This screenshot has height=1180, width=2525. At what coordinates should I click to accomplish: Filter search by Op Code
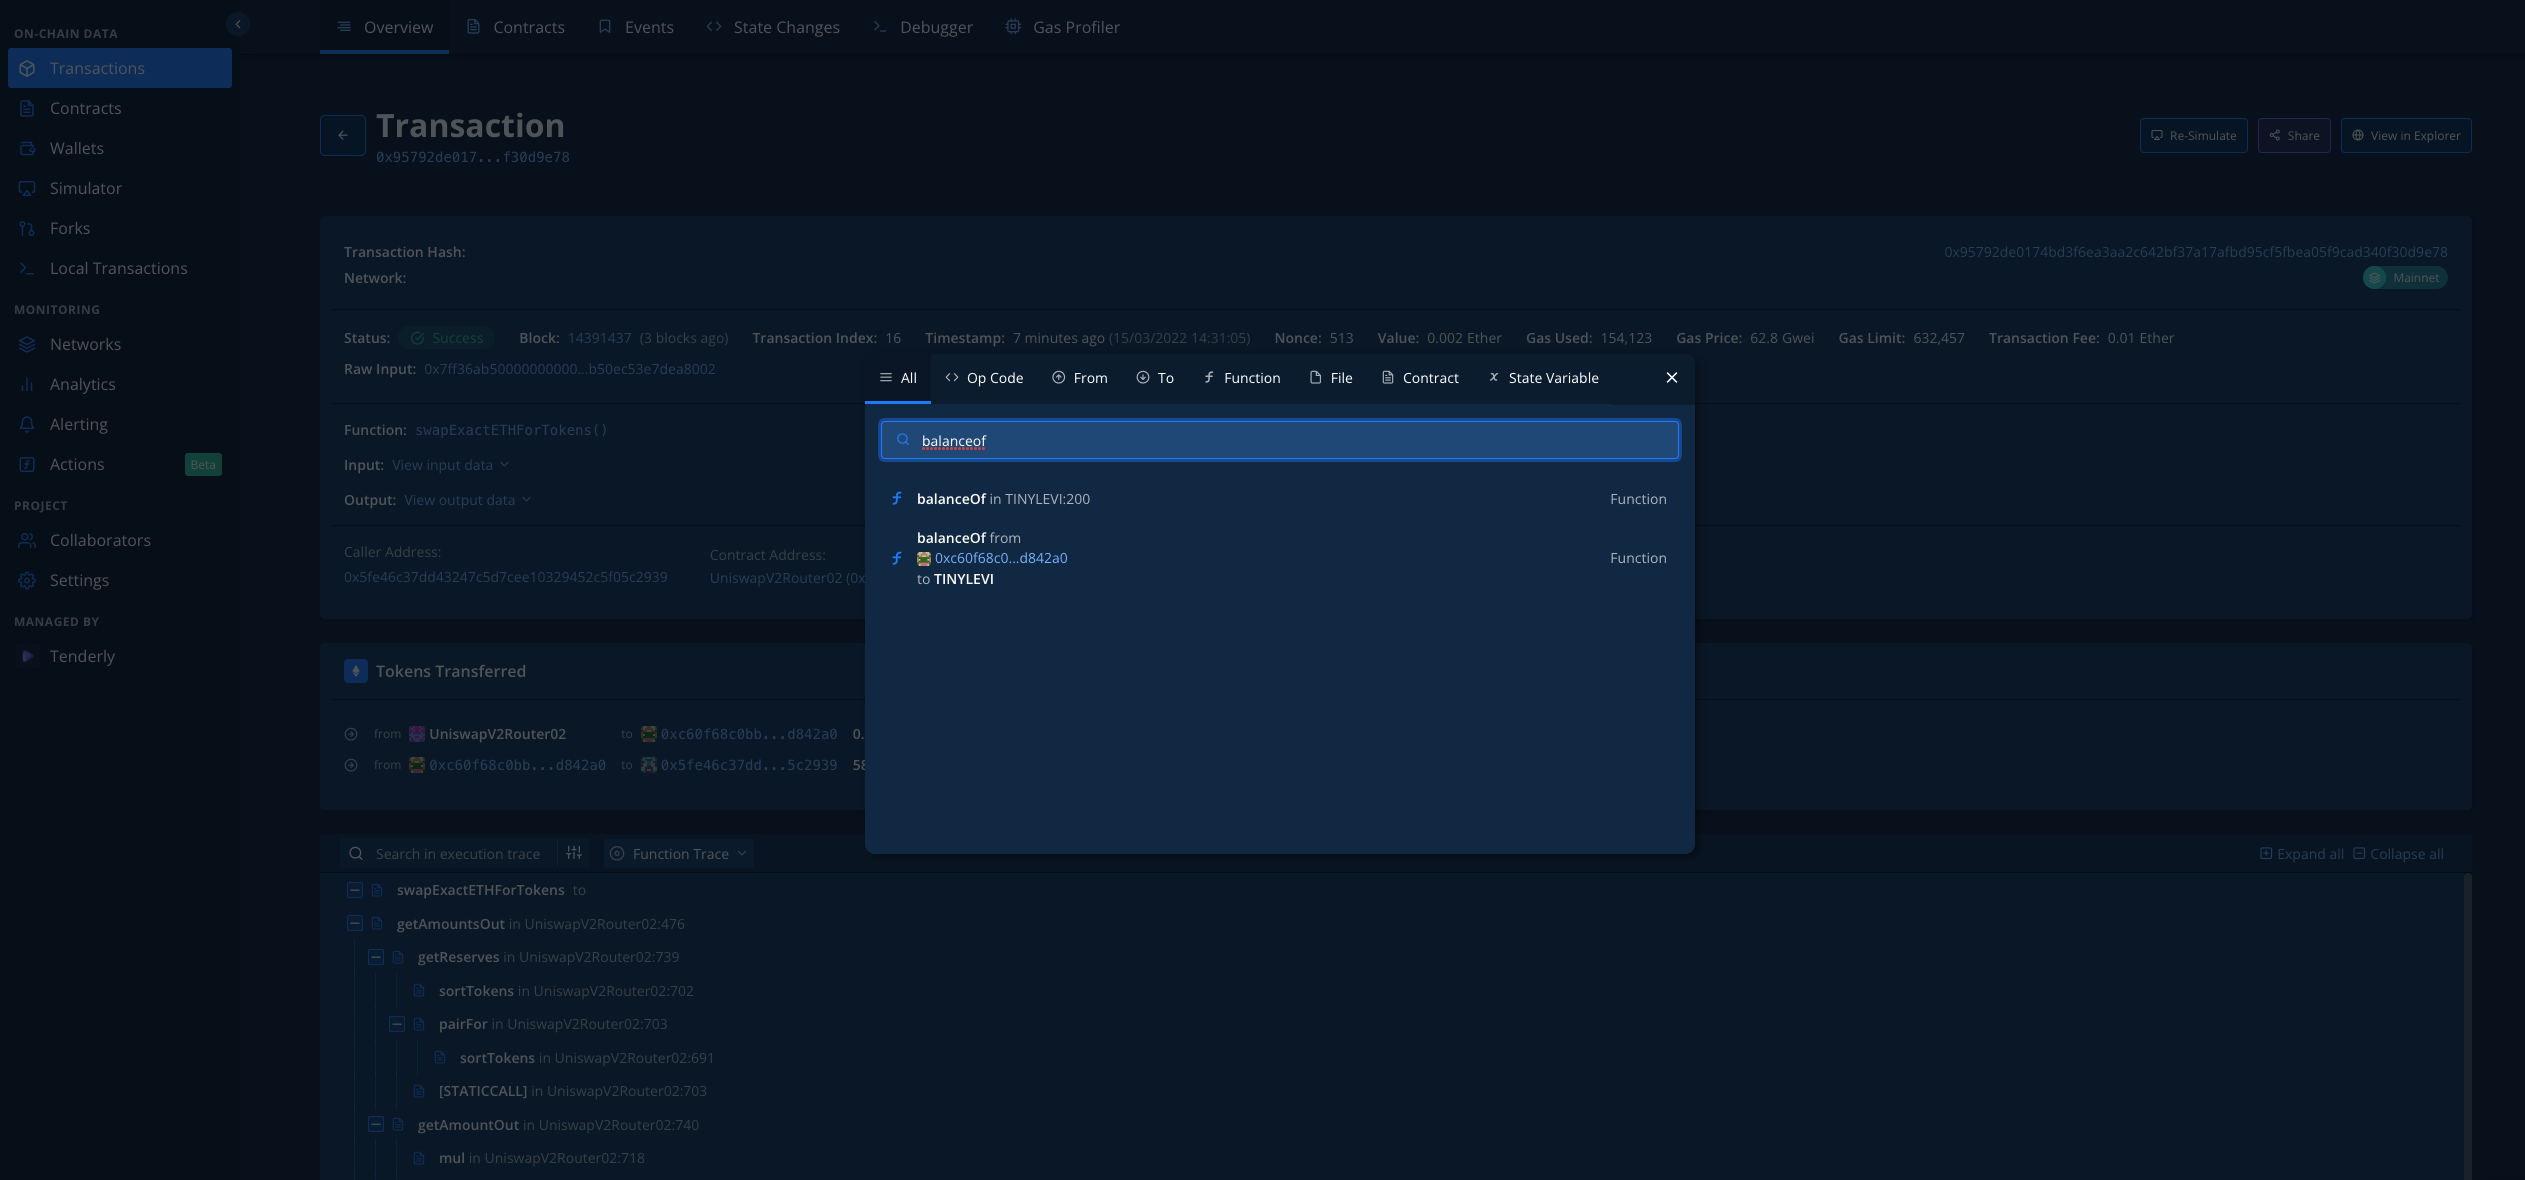tap(984, 378)
